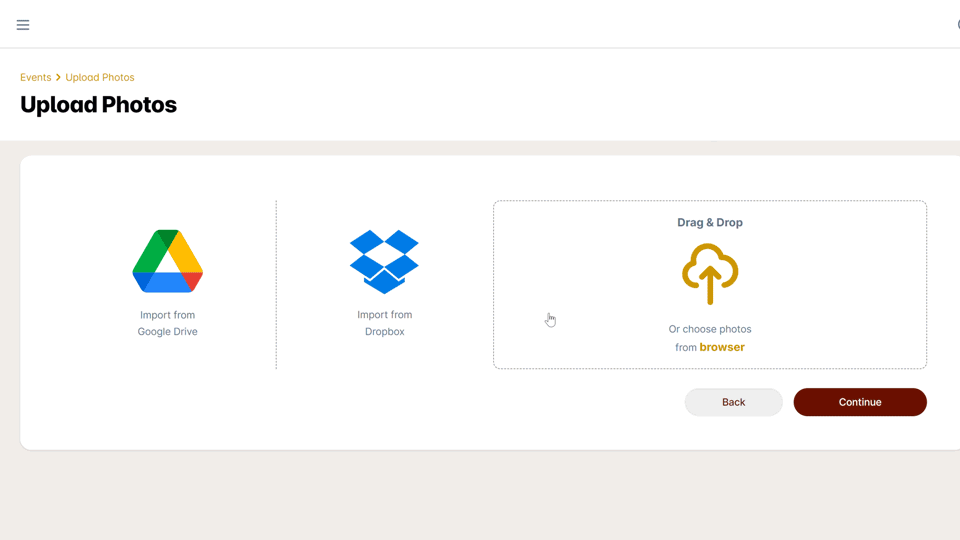
Task: Click the Upload Photos page title
Action: coord(99,105)
